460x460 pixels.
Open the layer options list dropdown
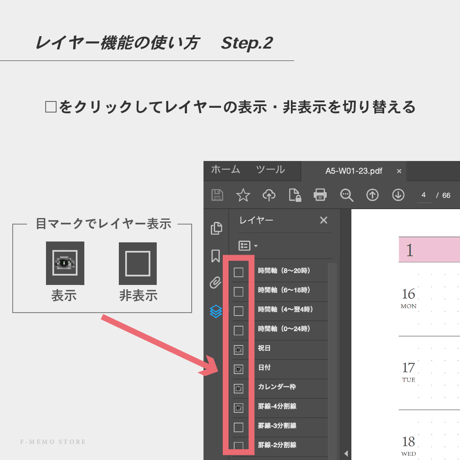[248, 246]
